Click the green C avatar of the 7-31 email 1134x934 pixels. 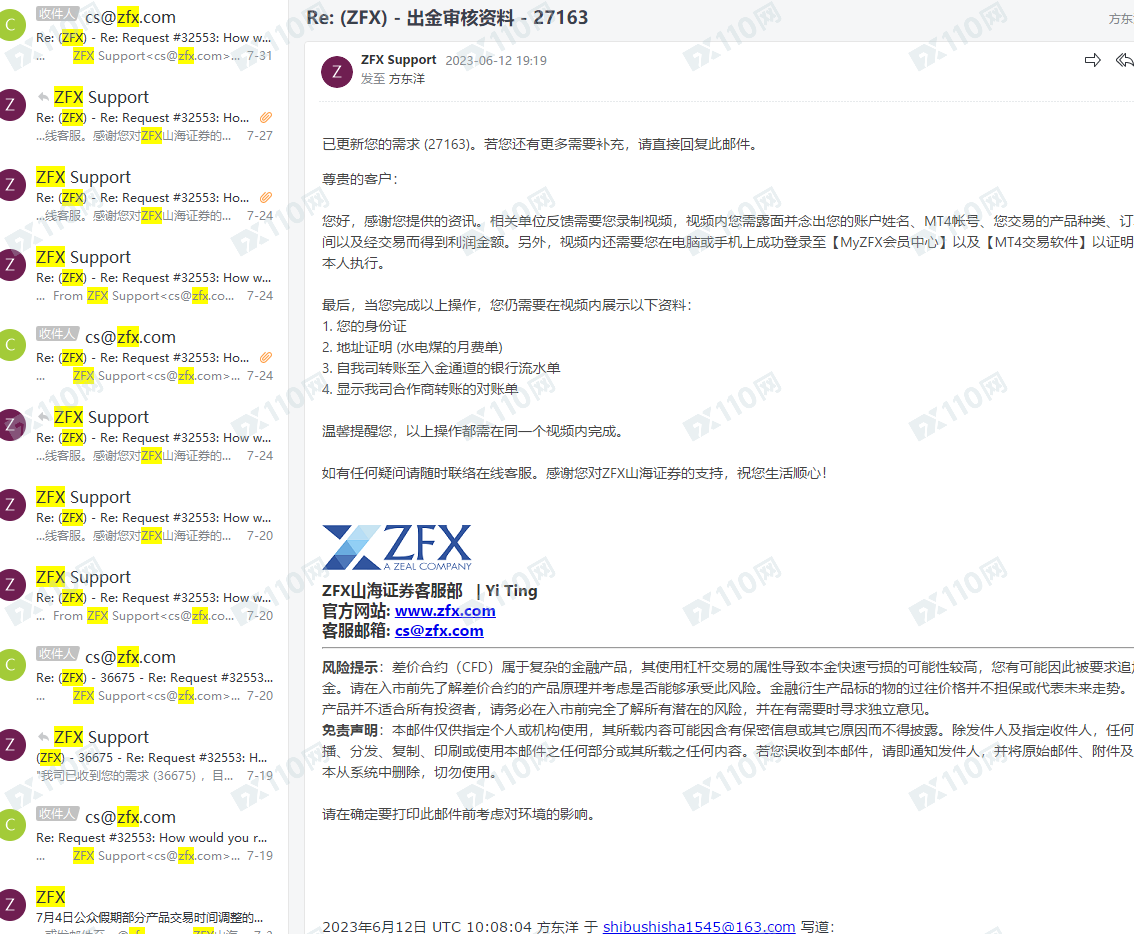tap(11, 25)
